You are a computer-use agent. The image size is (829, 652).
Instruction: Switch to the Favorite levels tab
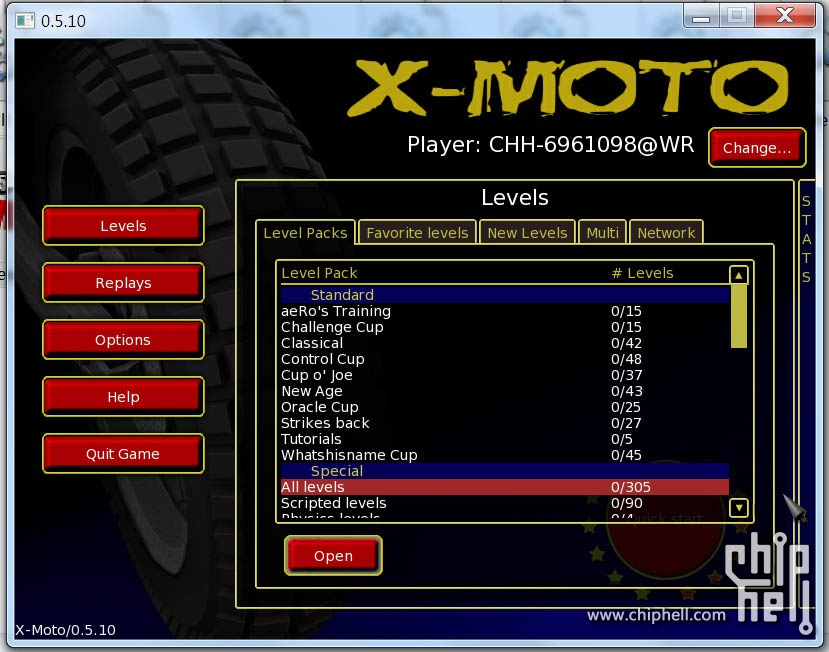coord(417,233)
